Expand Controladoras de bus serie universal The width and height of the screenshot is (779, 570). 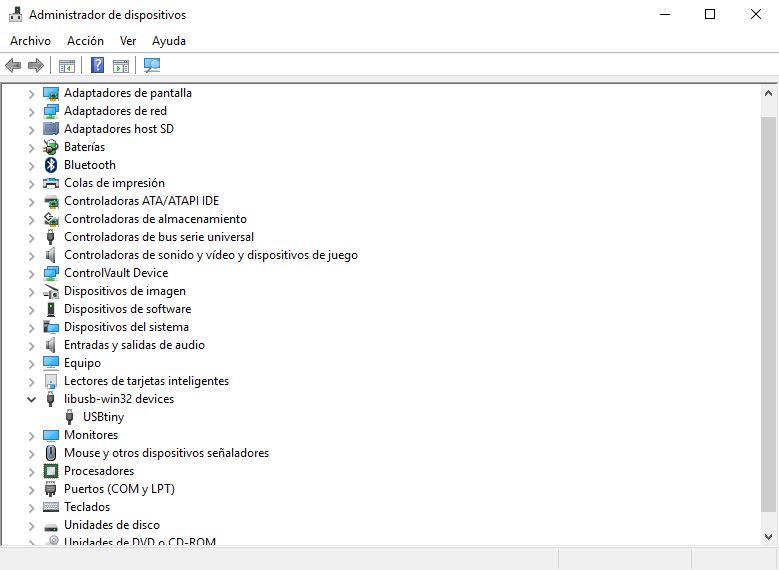click(x=31, y=238)
